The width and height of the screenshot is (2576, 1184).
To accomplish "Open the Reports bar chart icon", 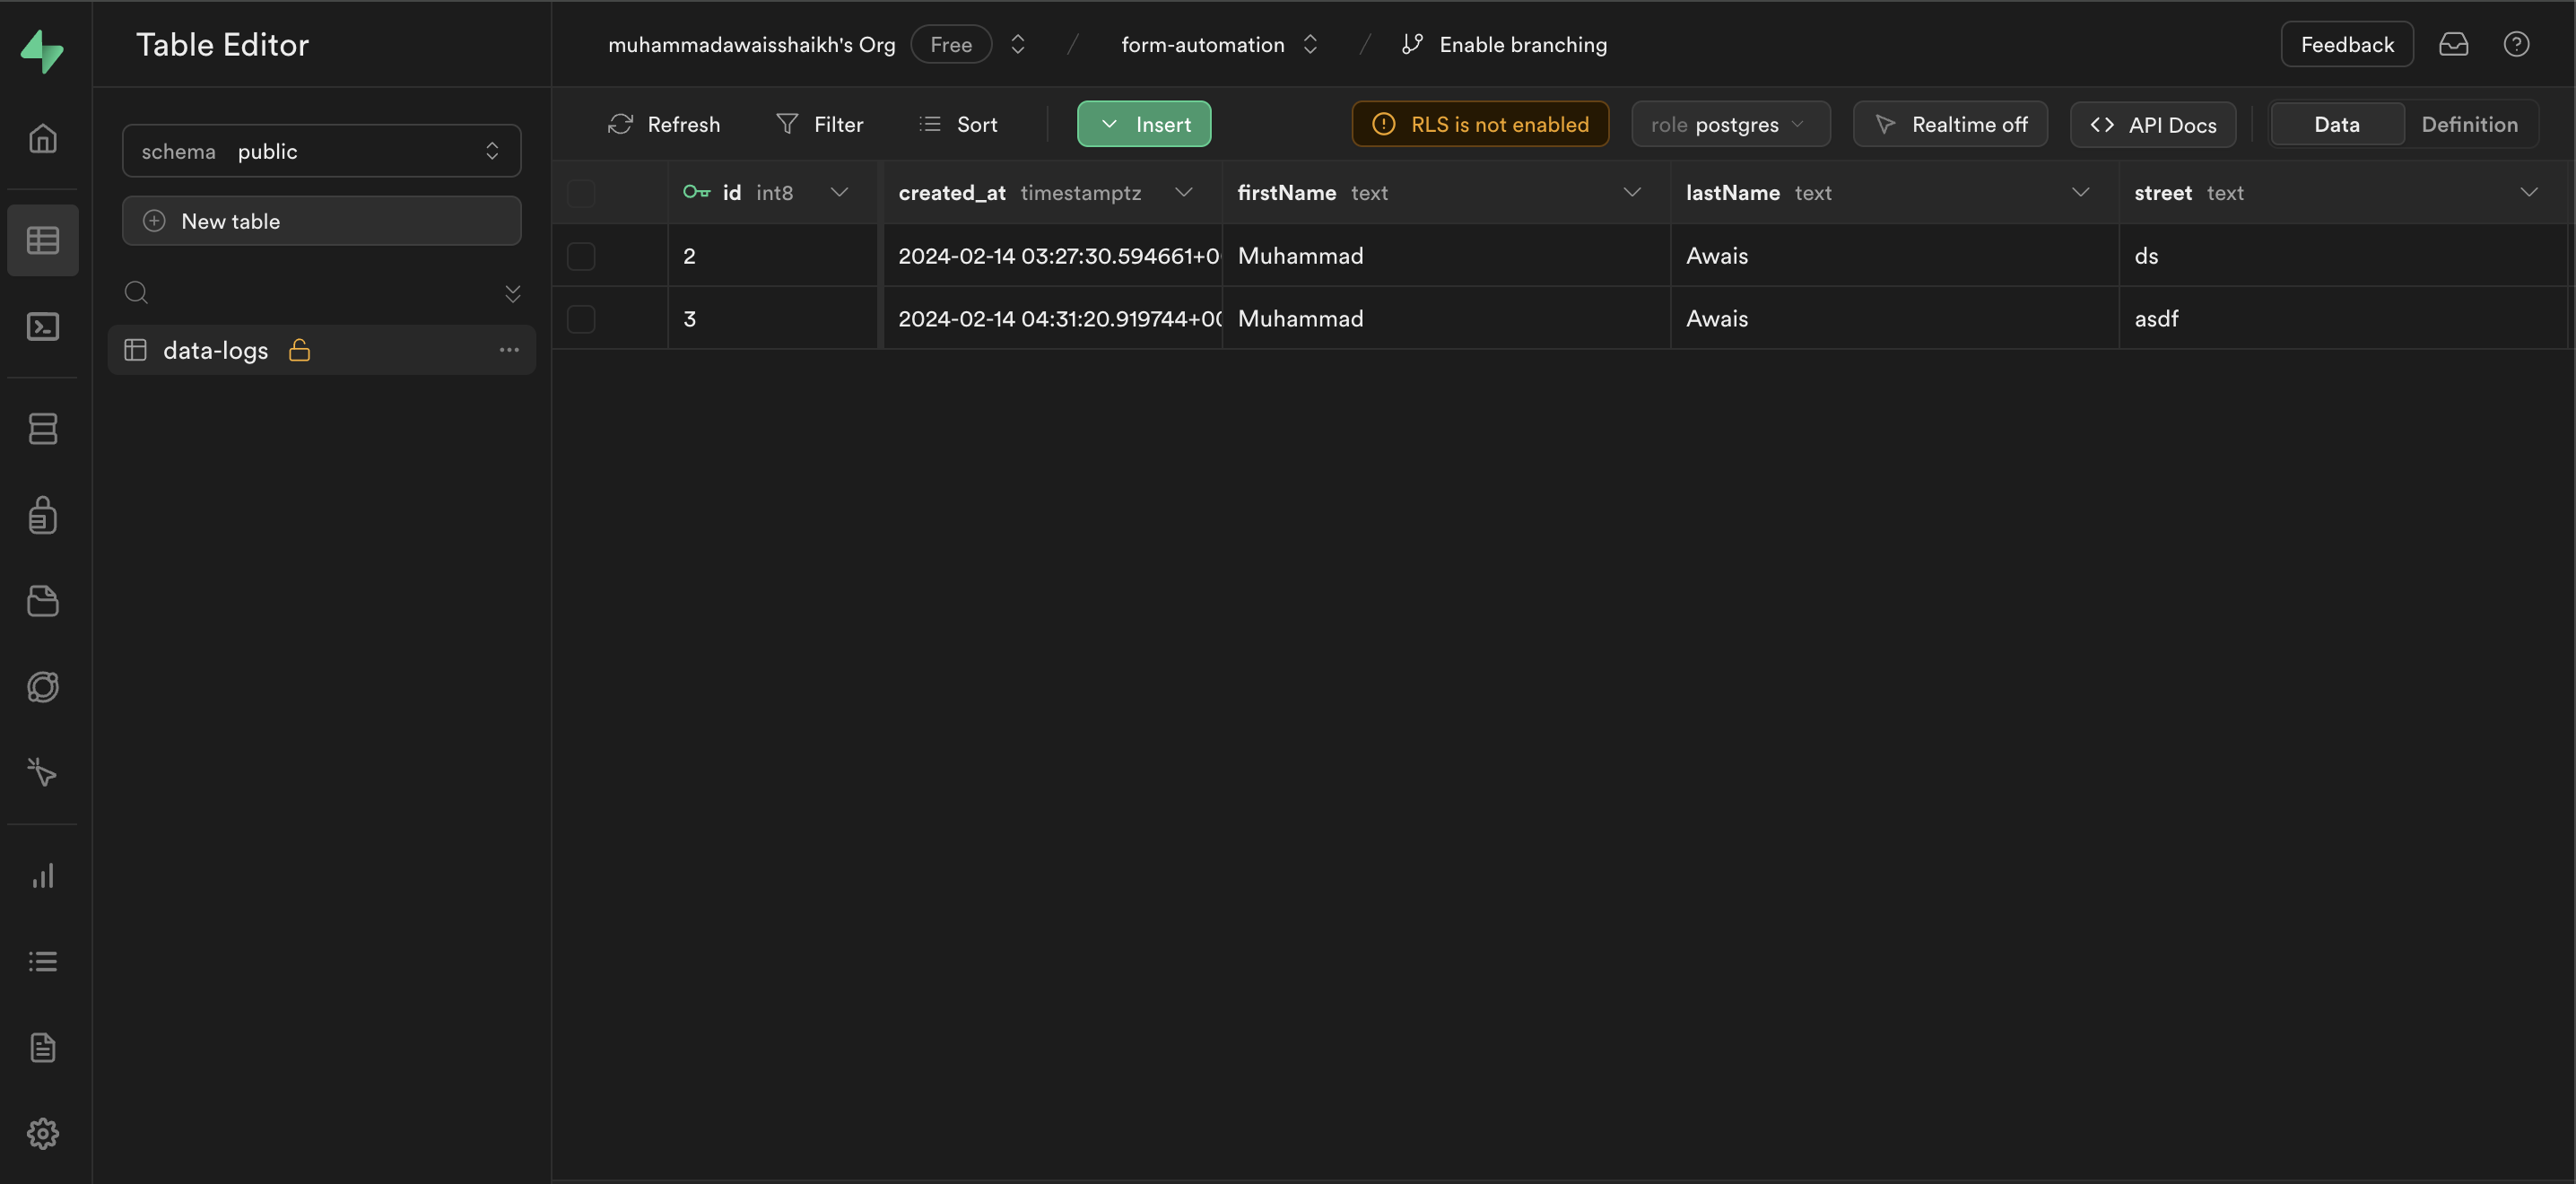I will (43, 877).
